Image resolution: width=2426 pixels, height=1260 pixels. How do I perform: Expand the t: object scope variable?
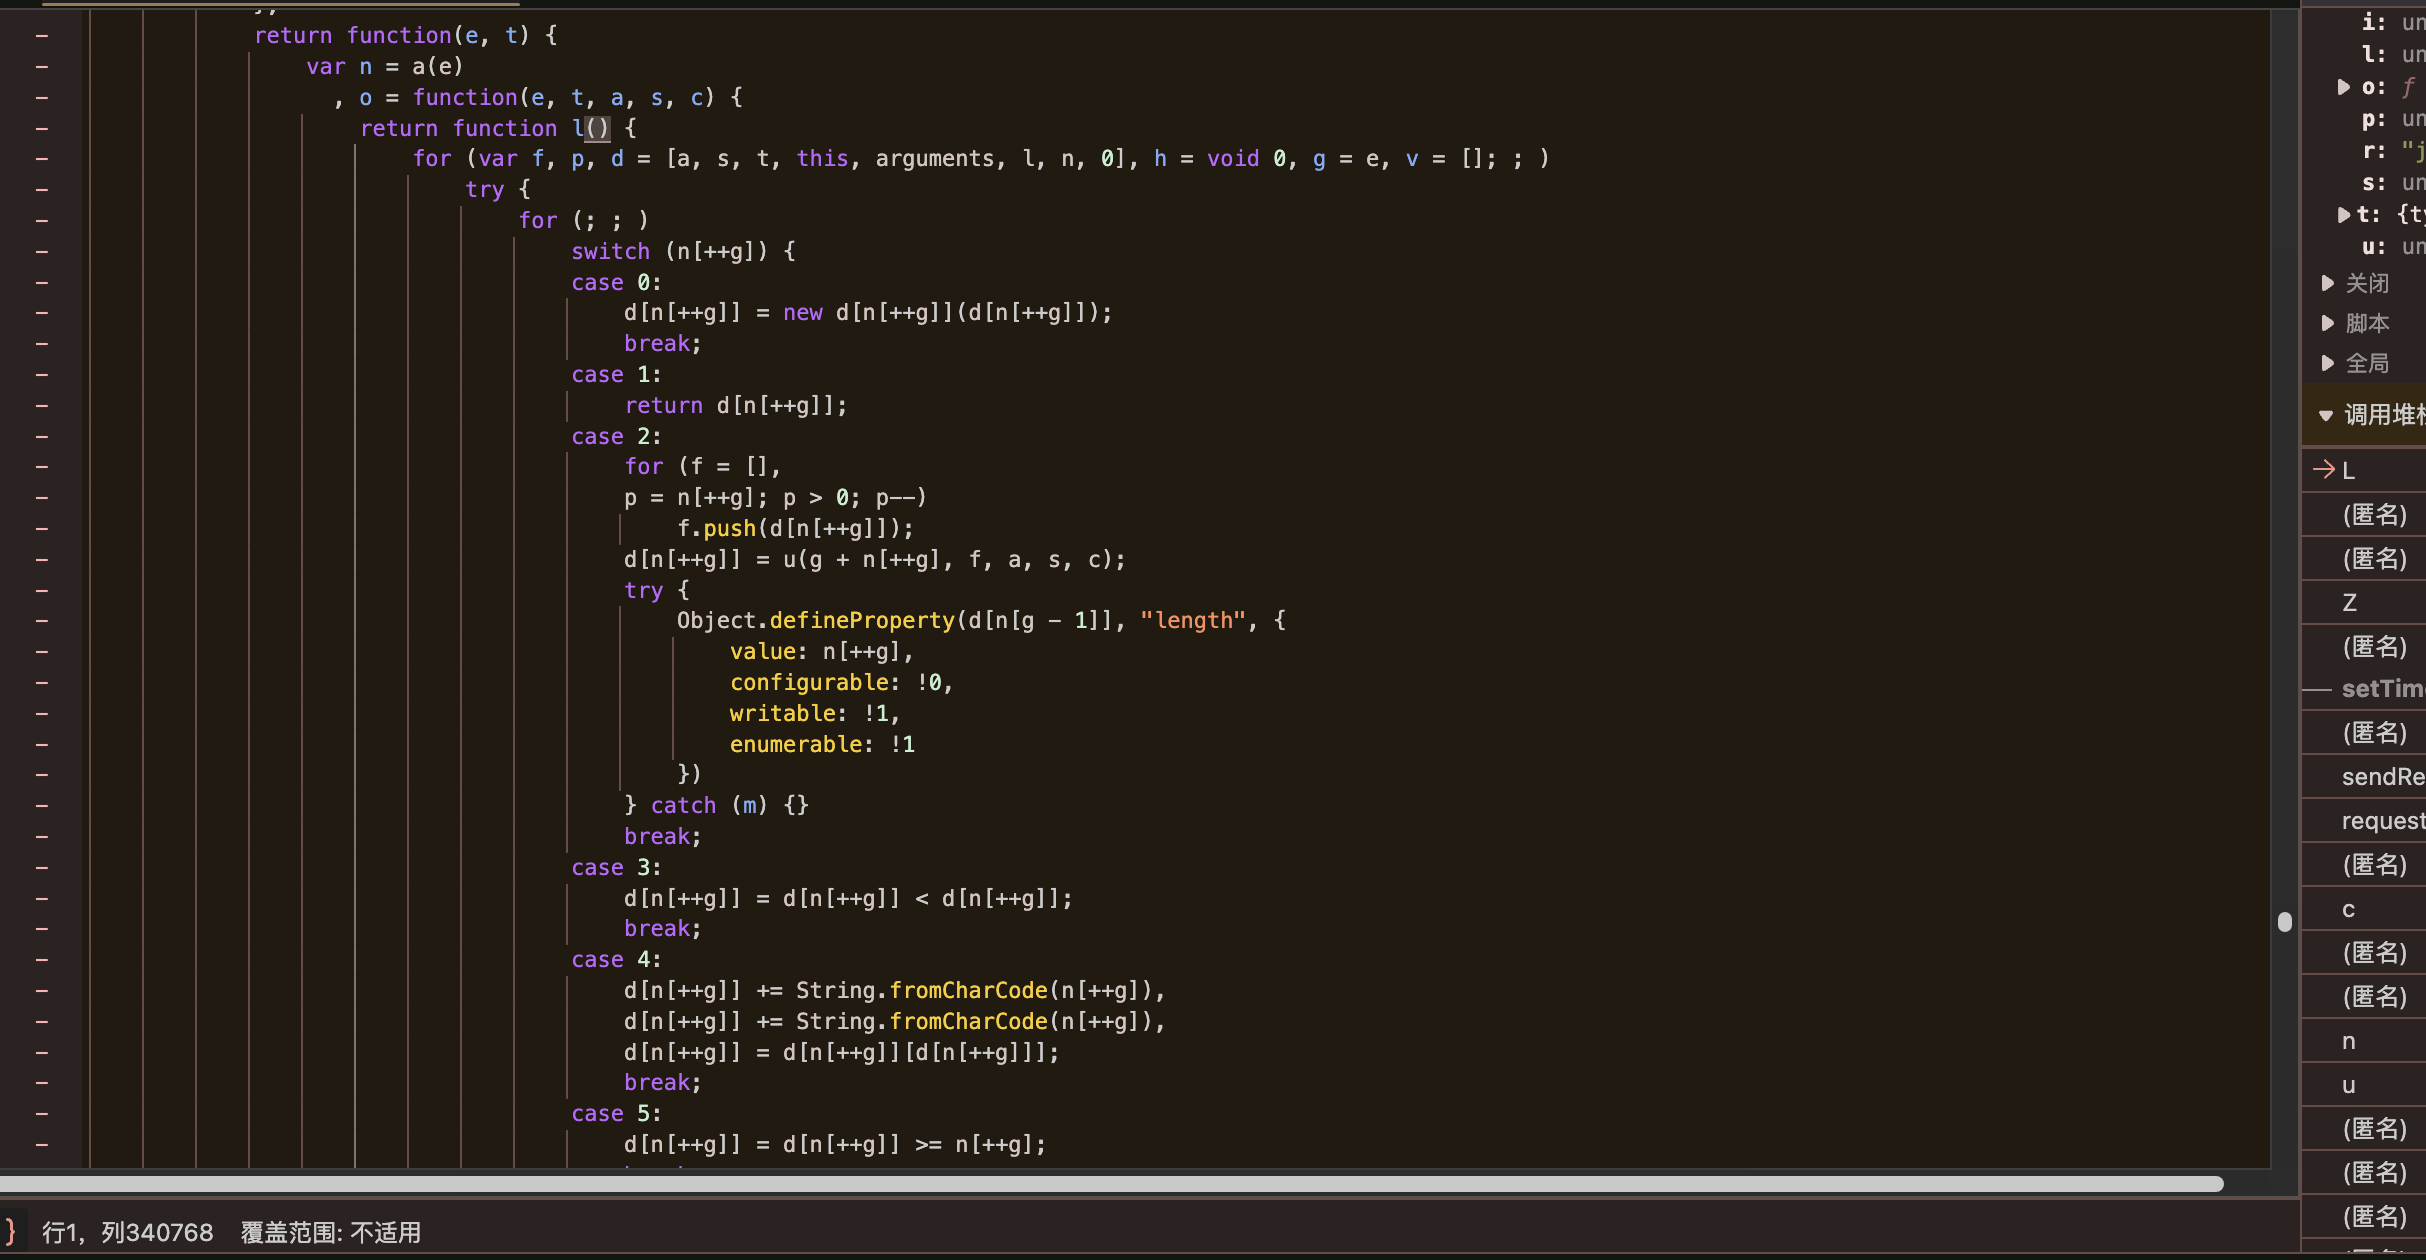tap(2343, 215)
